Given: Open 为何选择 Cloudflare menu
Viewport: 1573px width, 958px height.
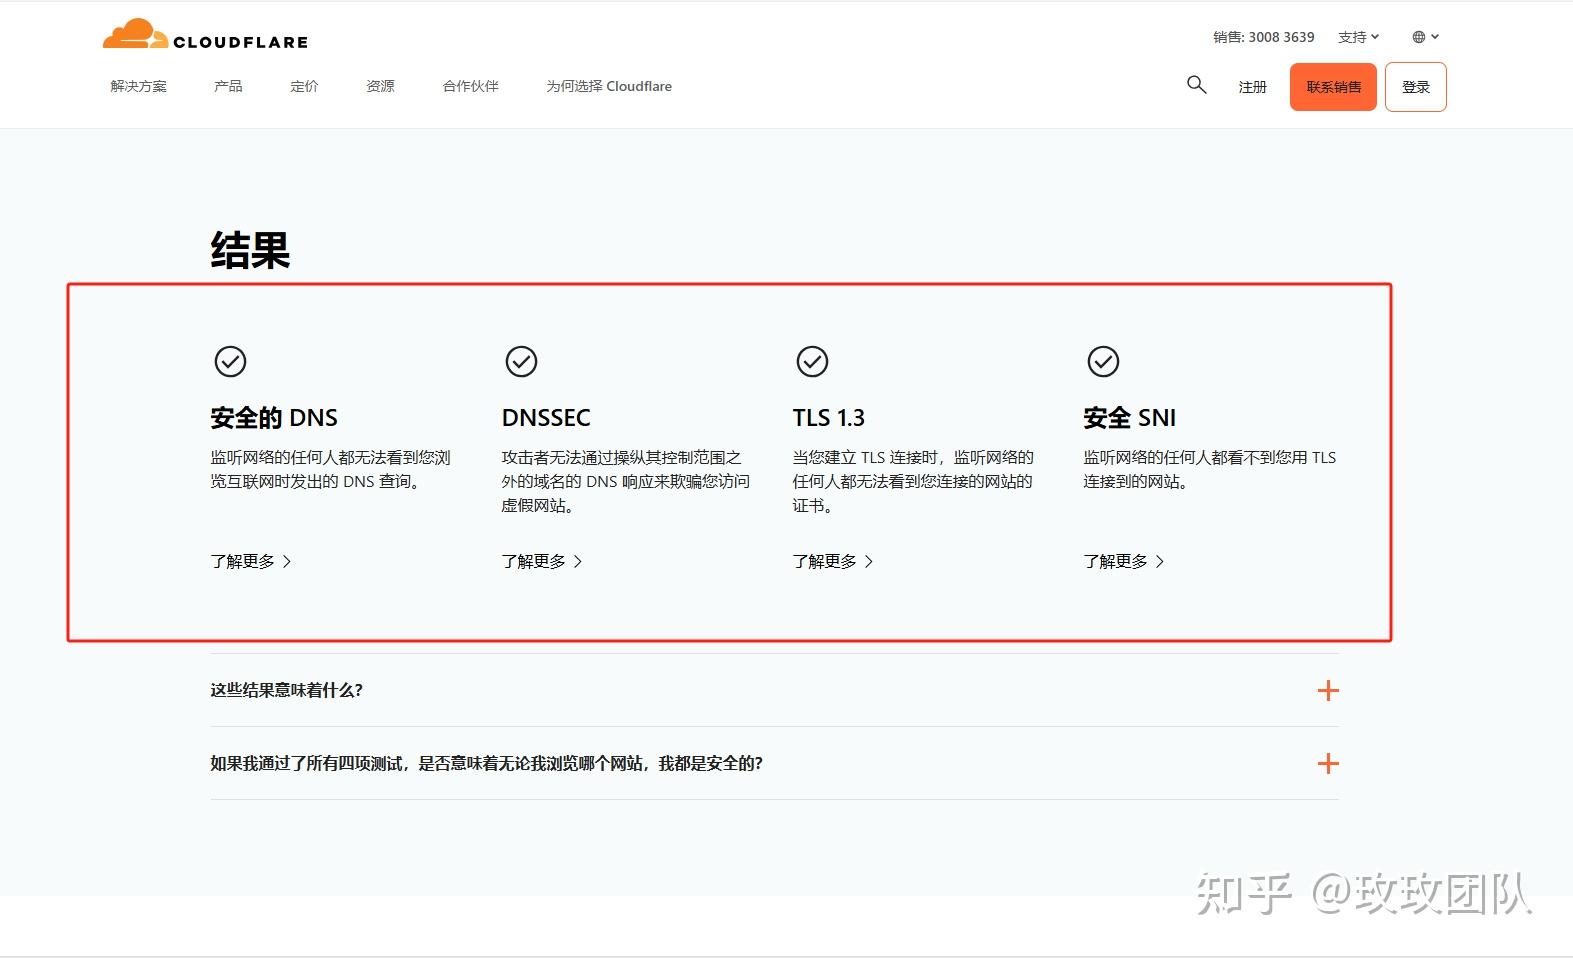Looking at the screenshot, I should 609,86.
